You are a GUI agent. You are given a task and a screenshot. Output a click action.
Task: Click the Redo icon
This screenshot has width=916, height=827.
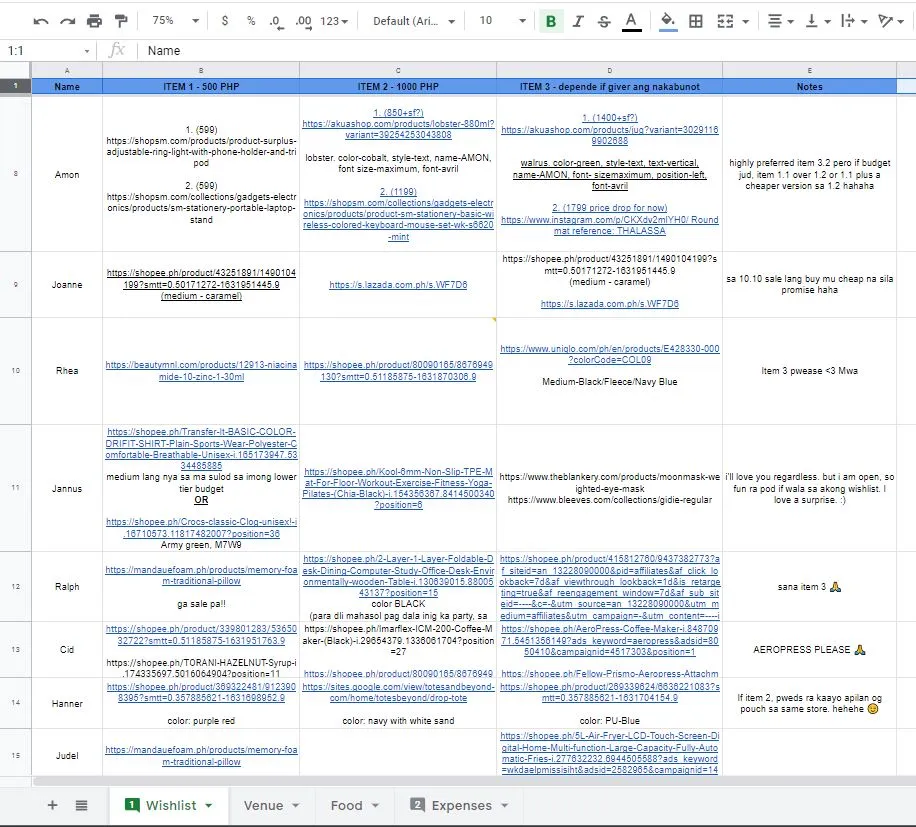point(67,22)
